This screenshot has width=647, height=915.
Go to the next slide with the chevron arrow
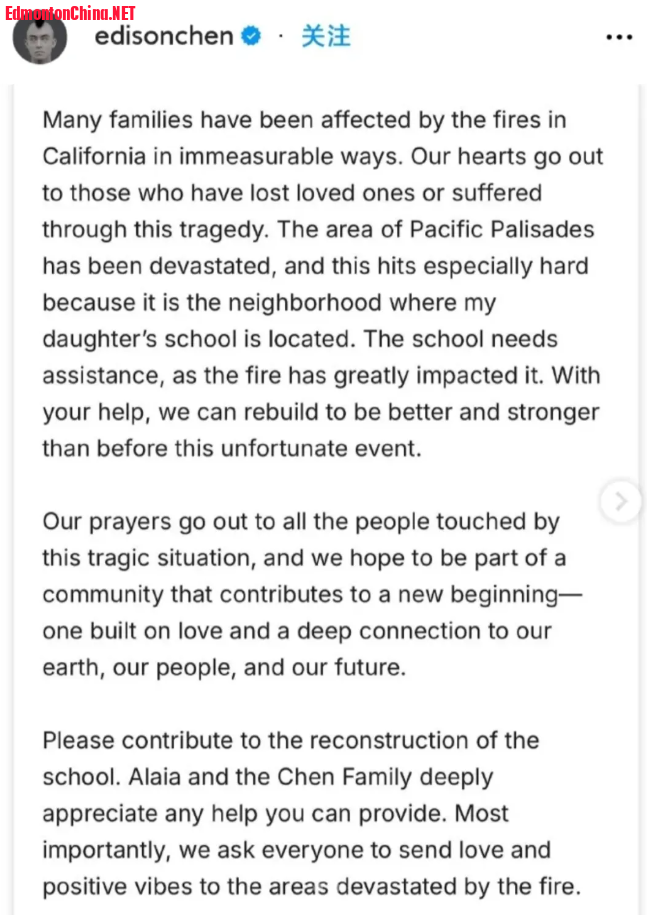coord(621,501)
